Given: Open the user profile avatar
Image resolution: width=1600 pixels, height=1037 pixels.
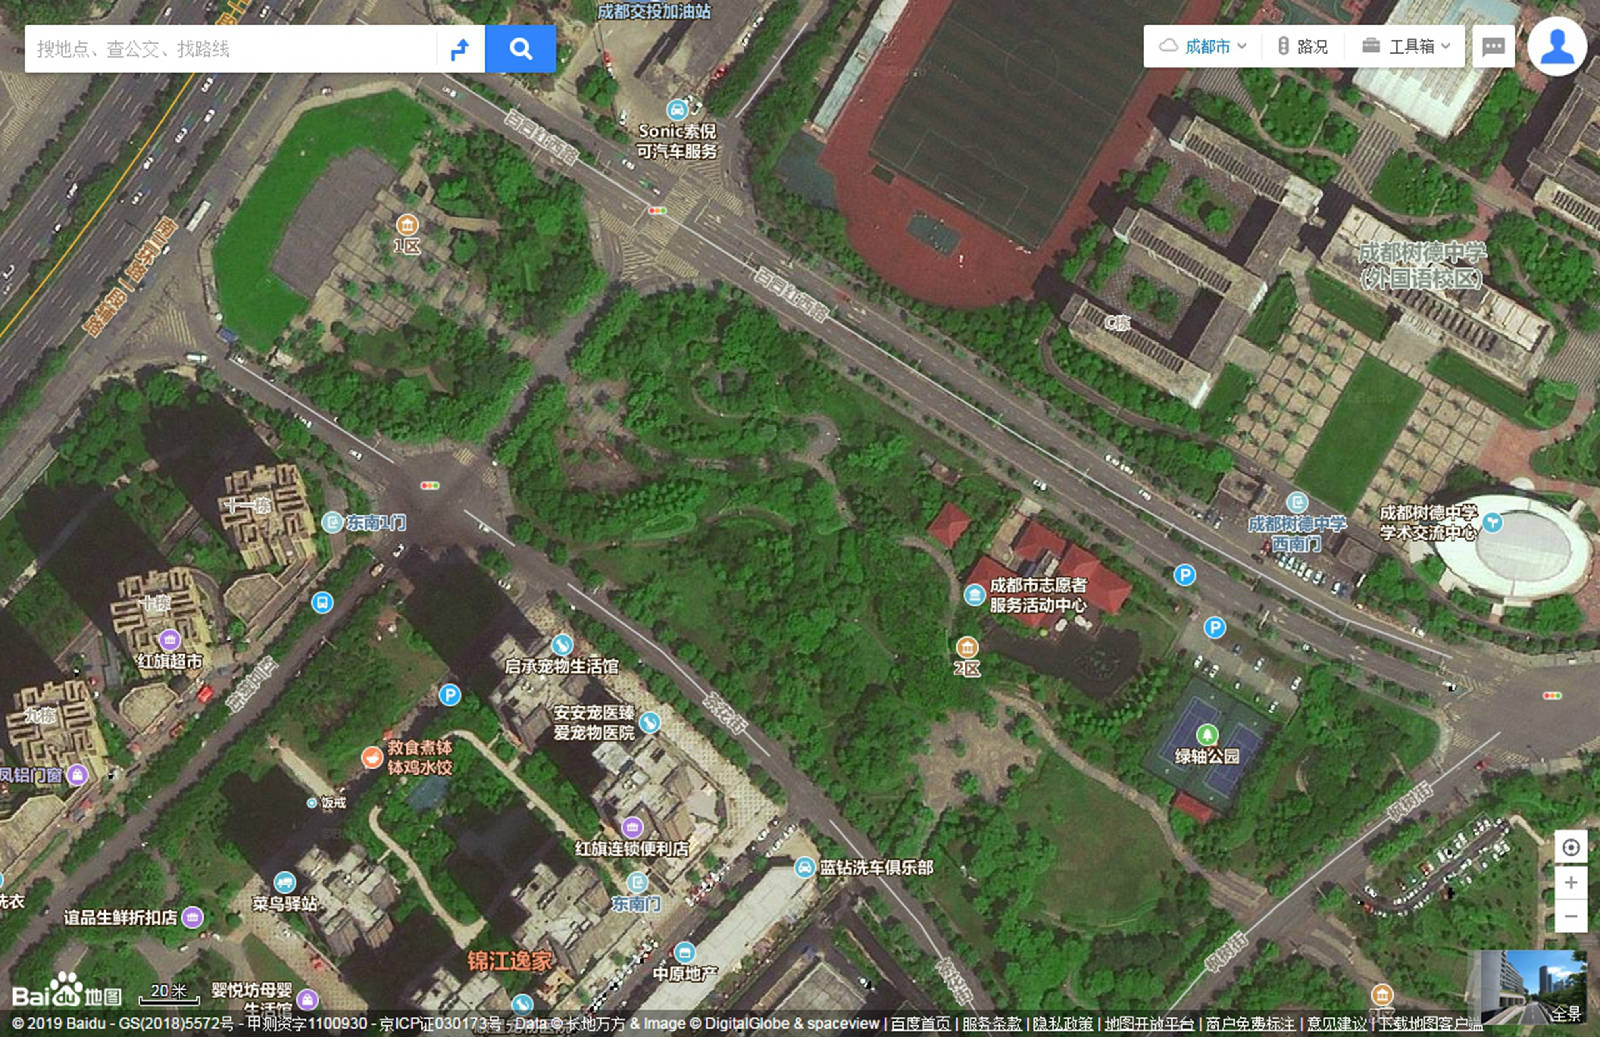Looking at the screenshot, I should 1556,47.
